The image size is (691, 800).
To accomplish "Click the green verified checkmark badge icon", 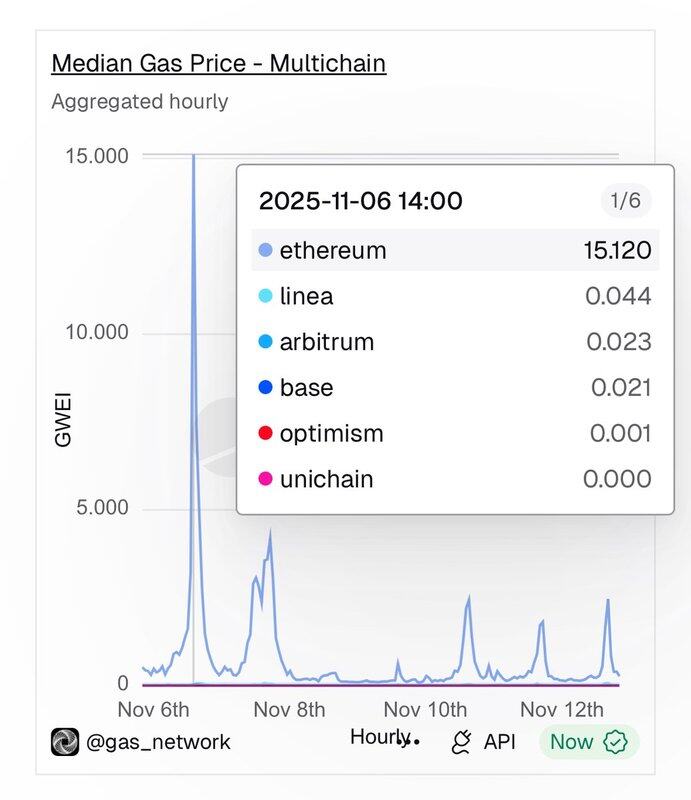I will 616,742.
